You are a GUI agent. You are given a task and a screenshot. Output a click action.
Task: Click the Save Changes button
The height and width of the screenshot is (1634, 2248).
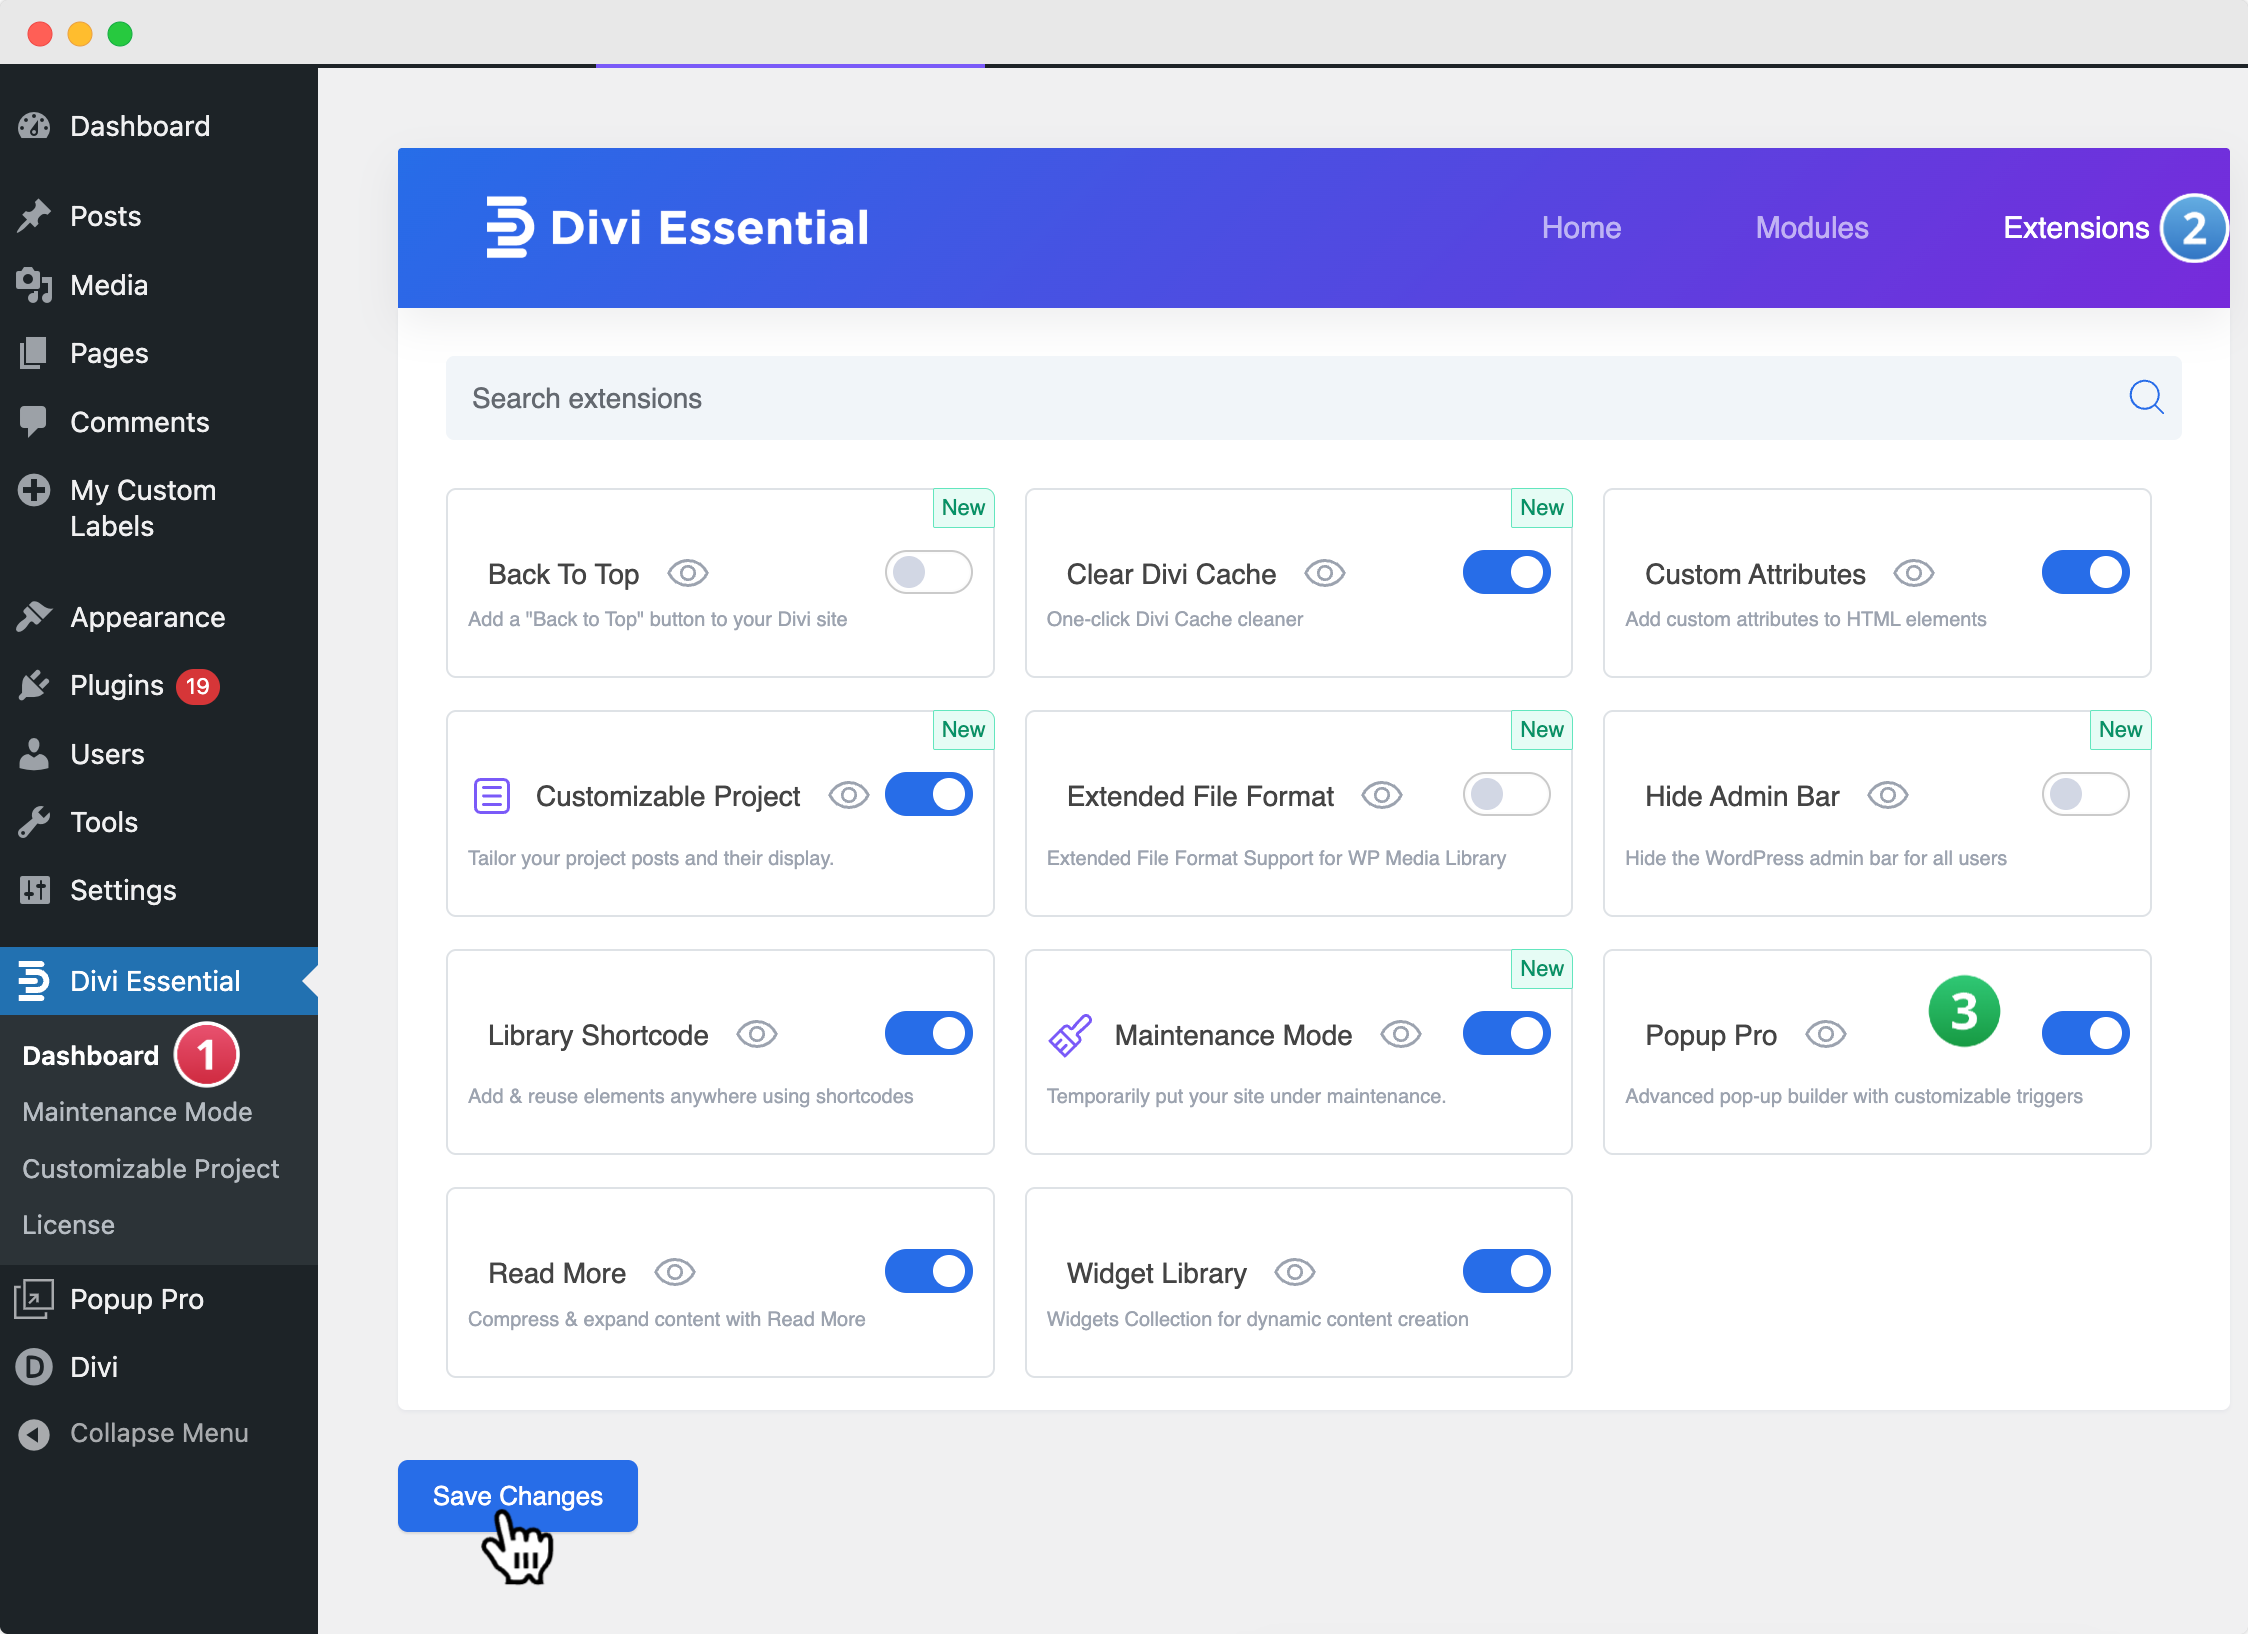[x=518, y=1496]
